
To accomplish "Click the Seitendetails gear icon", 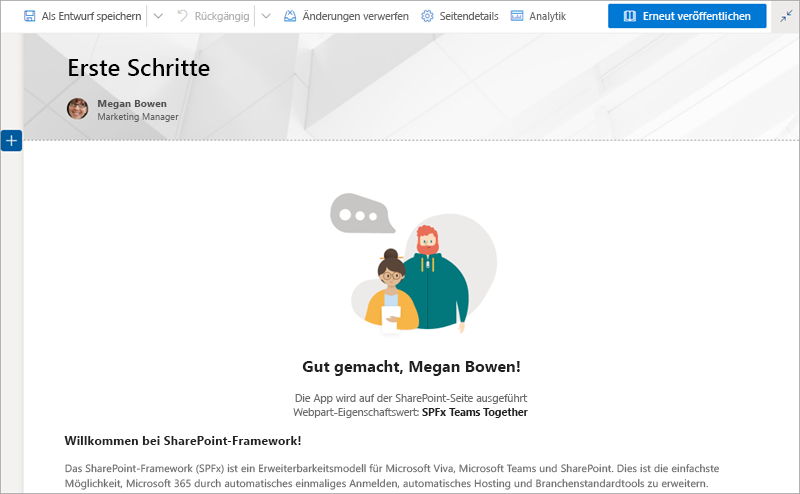I will 427,16.
